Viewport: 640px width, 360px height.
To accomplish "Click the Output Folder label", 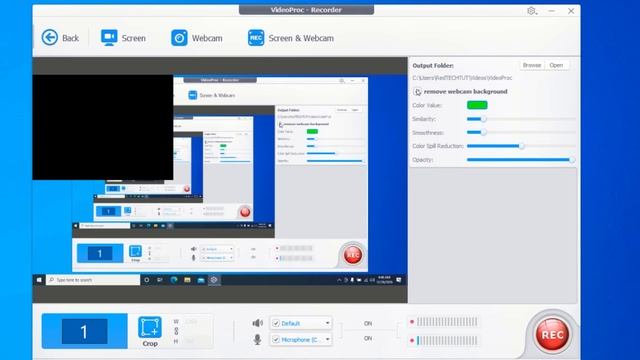I will click(x=433, y=65).
